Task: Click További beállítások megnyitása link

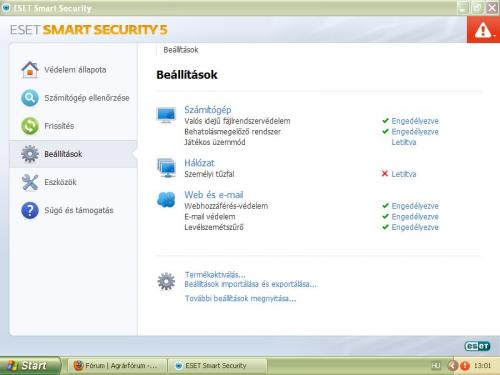Action: pyautogui.click(x=240, y=298)
